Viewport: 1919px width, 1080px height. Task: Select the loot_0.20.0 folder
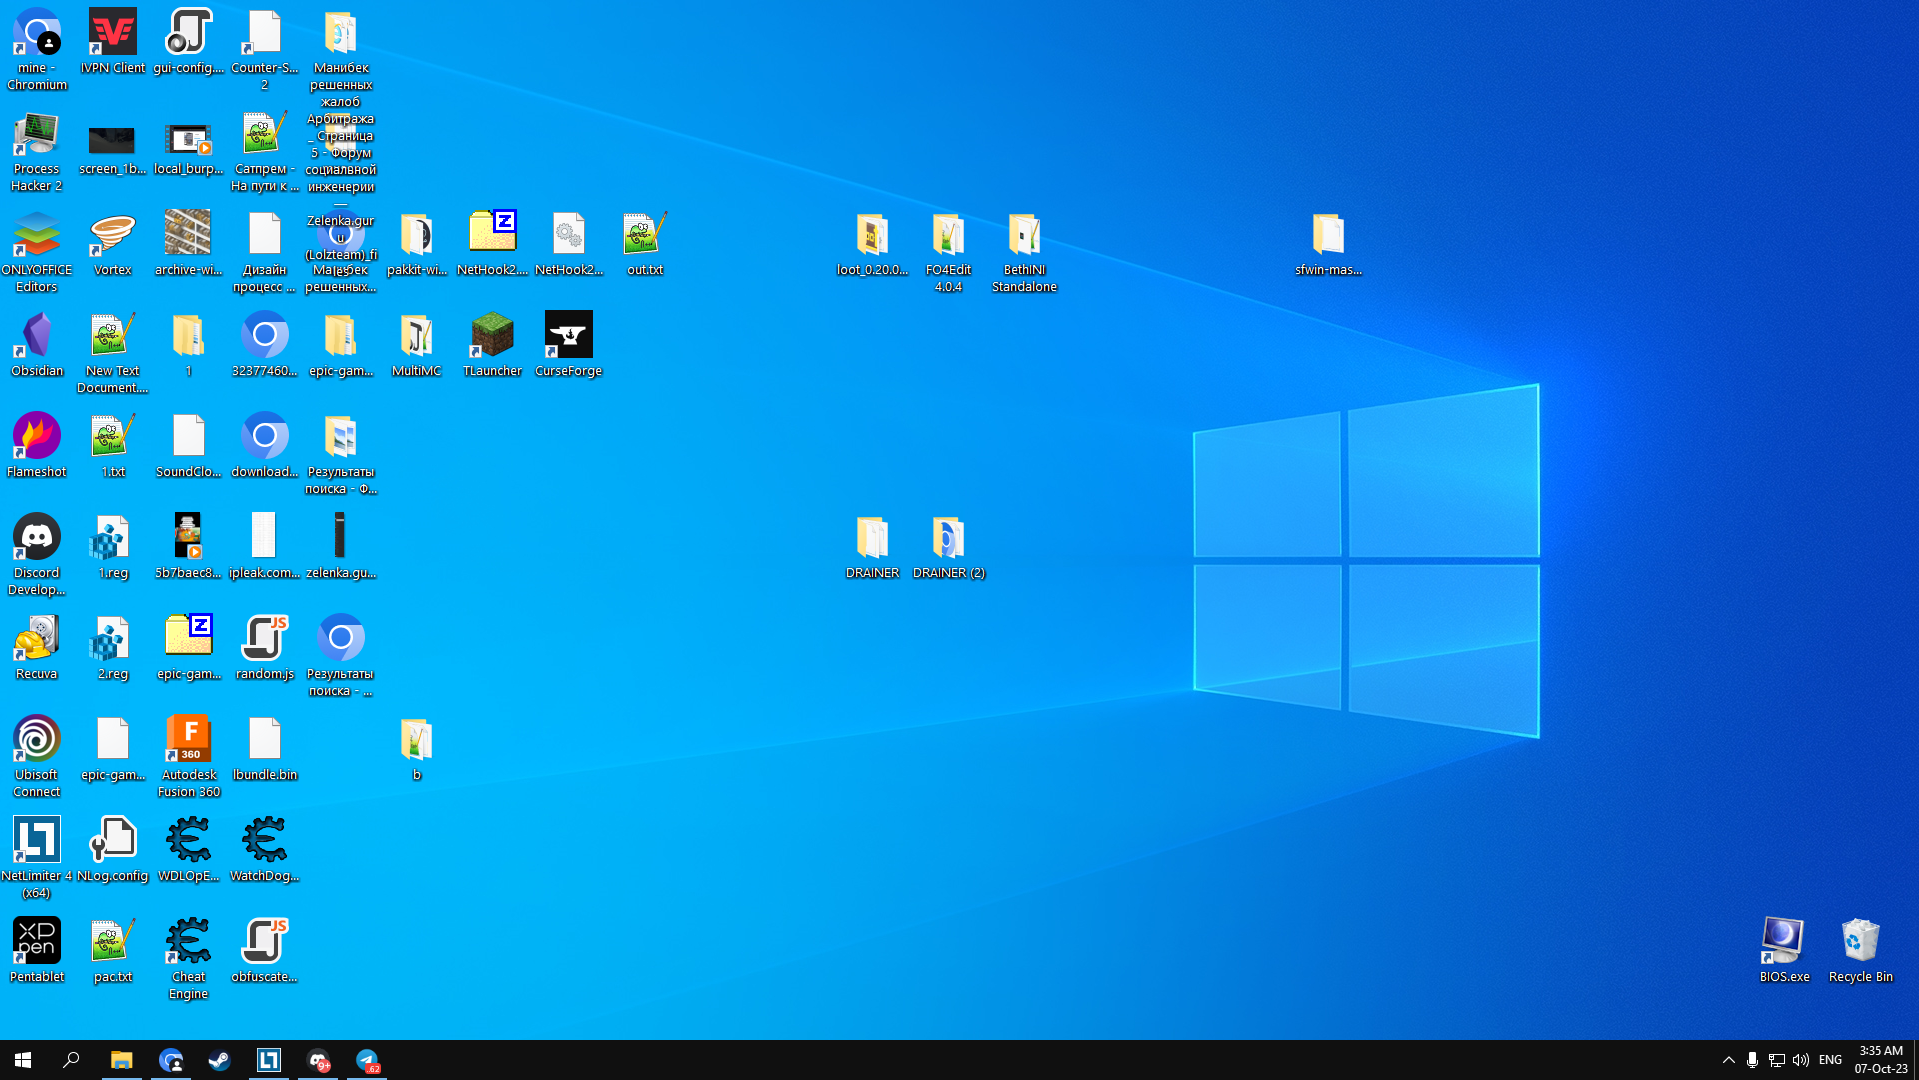(x=872, y=245)
